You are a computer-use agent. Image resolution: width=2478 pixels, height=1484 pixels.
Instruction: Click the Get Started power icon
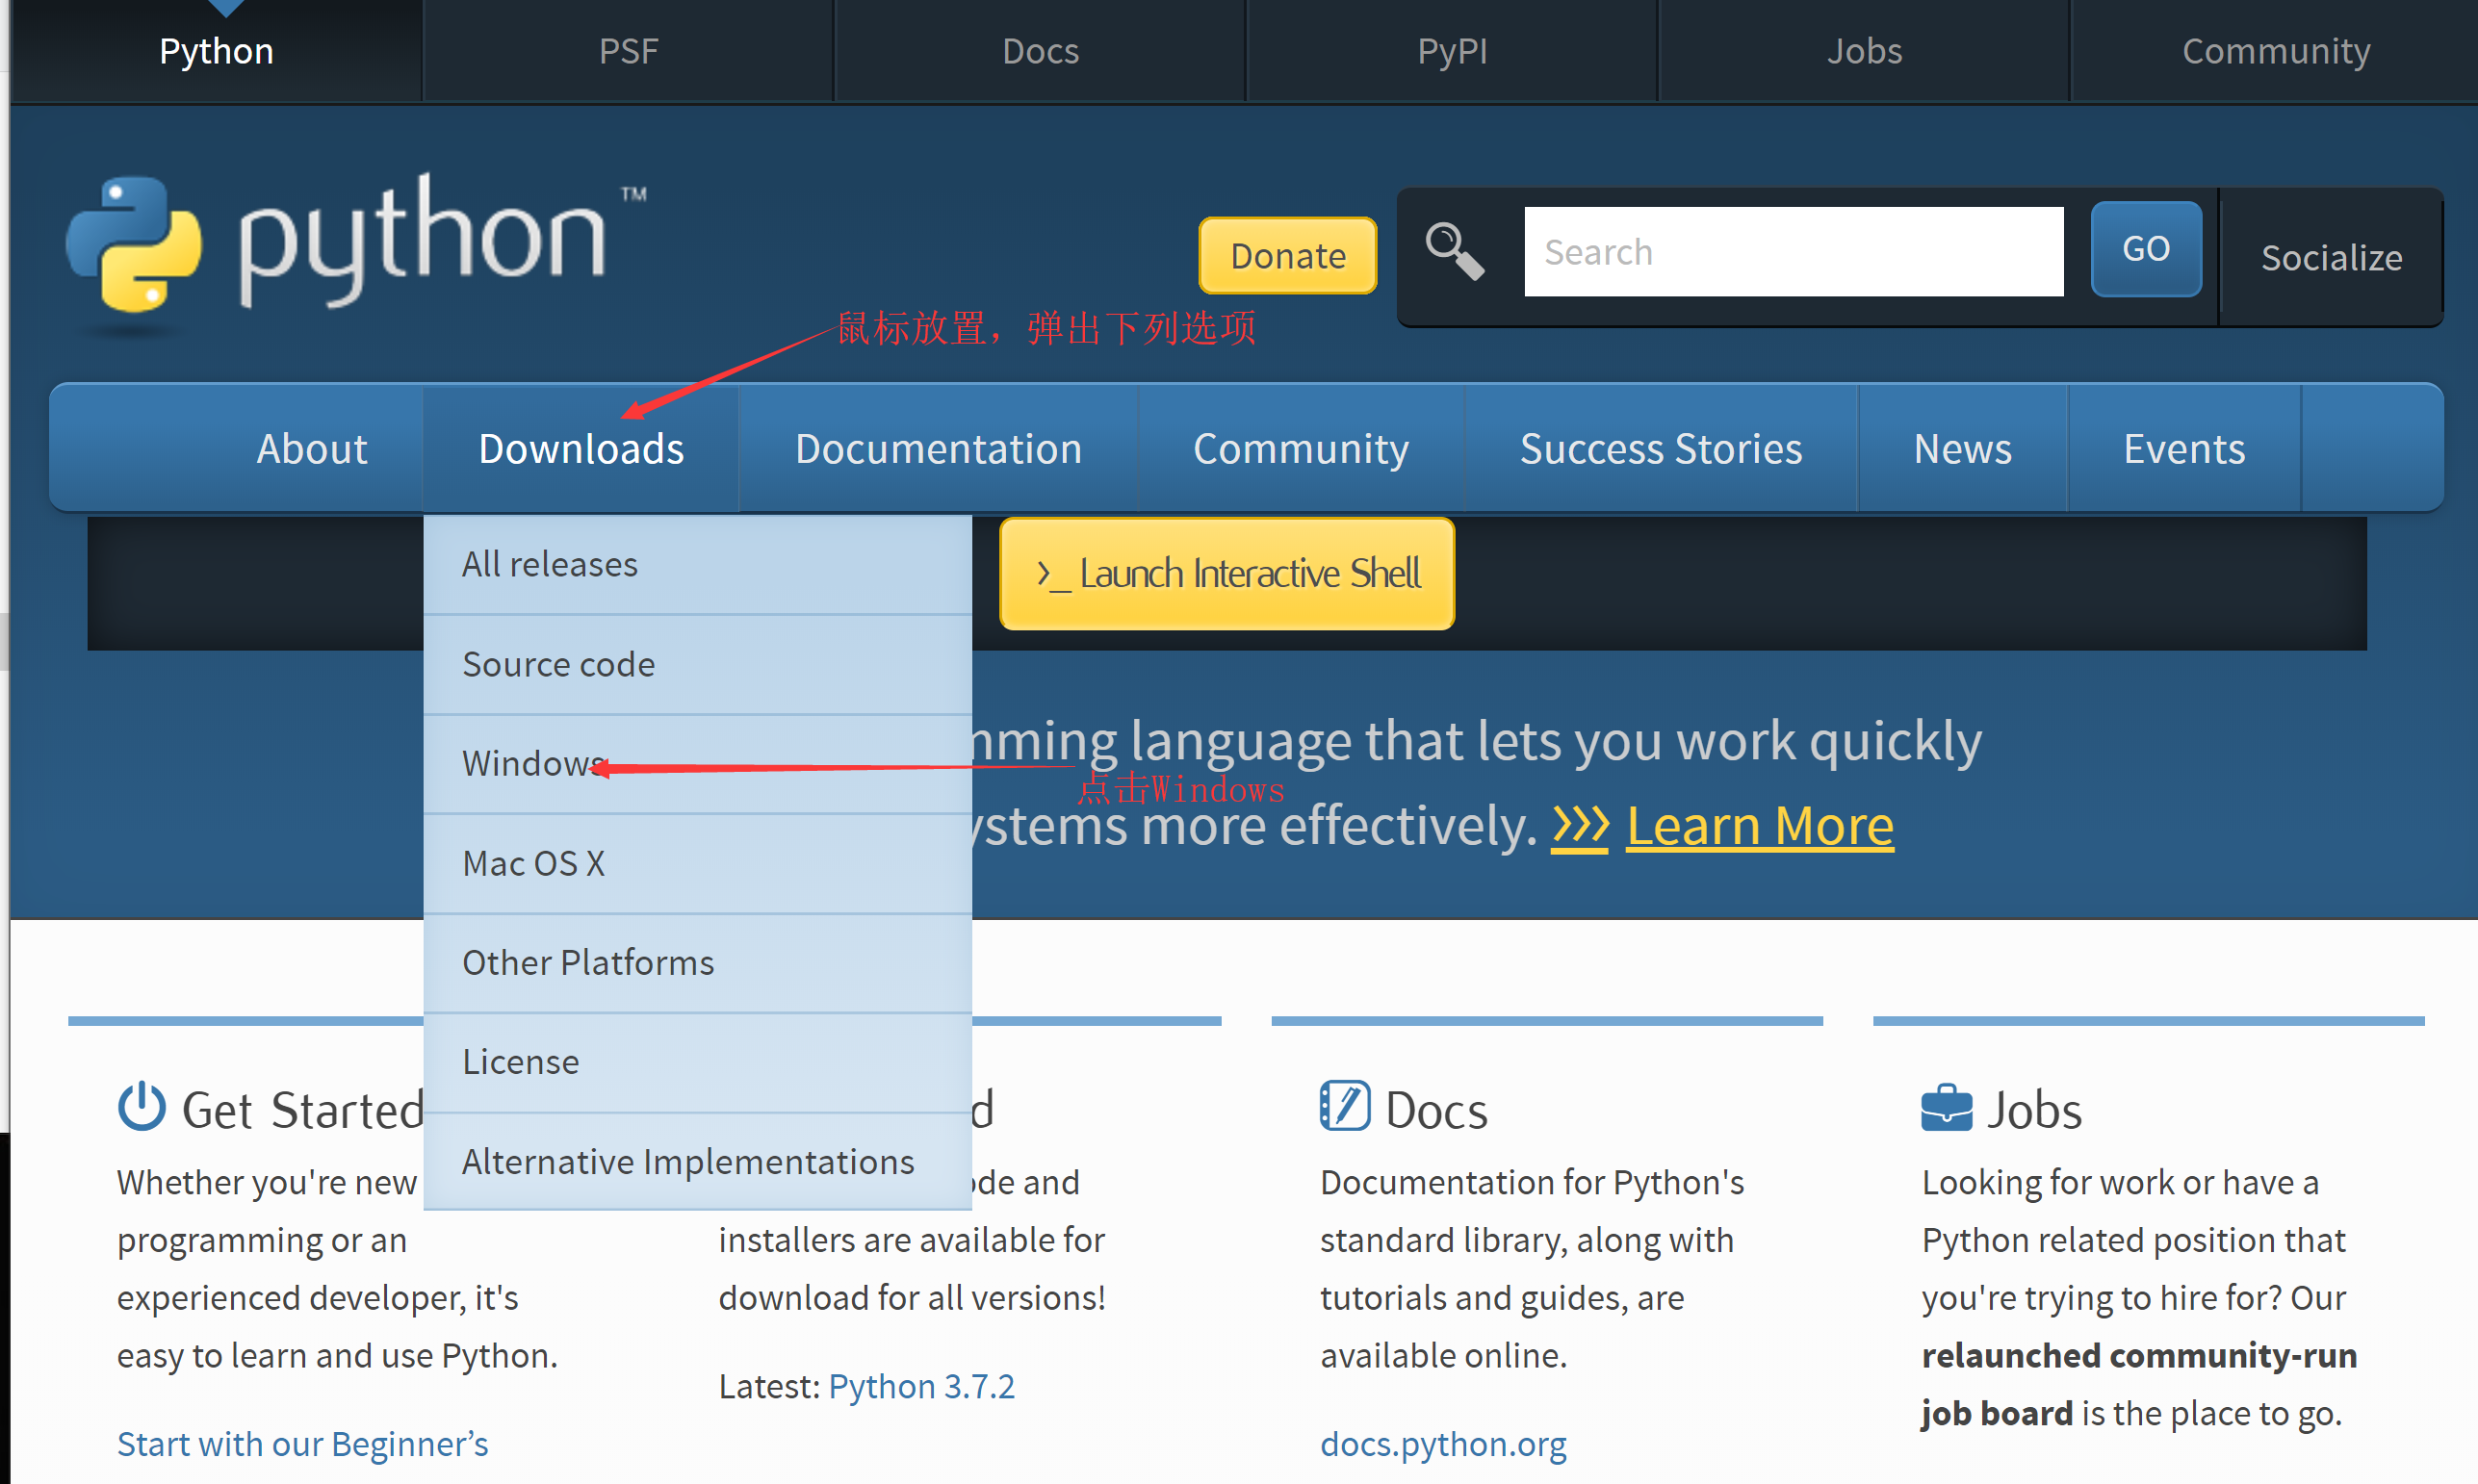click(141, 1107)
